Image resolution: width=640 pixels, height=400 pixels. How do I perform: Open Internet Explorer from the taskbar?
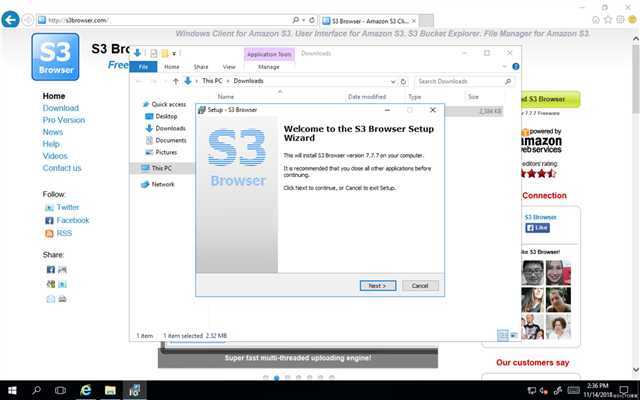[85, 391]
